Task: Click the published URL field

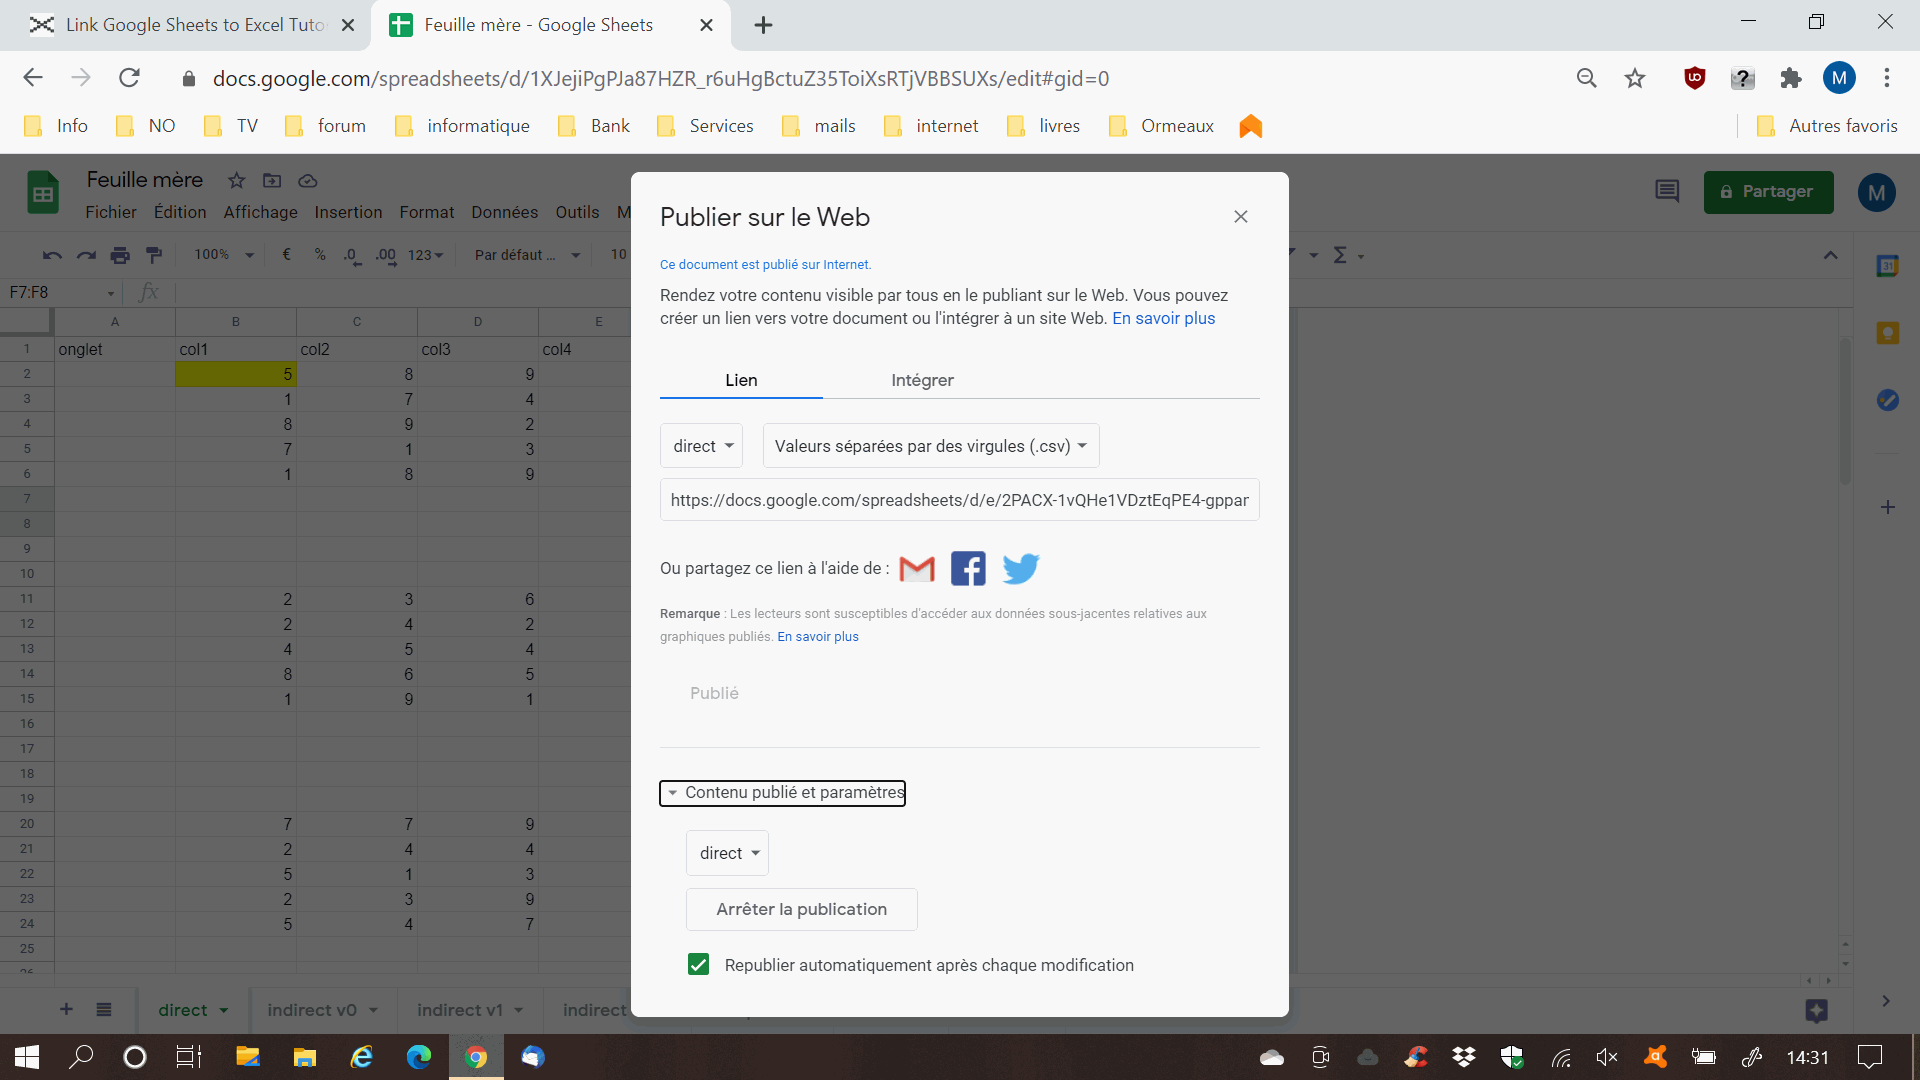Action: click(959, 500)
